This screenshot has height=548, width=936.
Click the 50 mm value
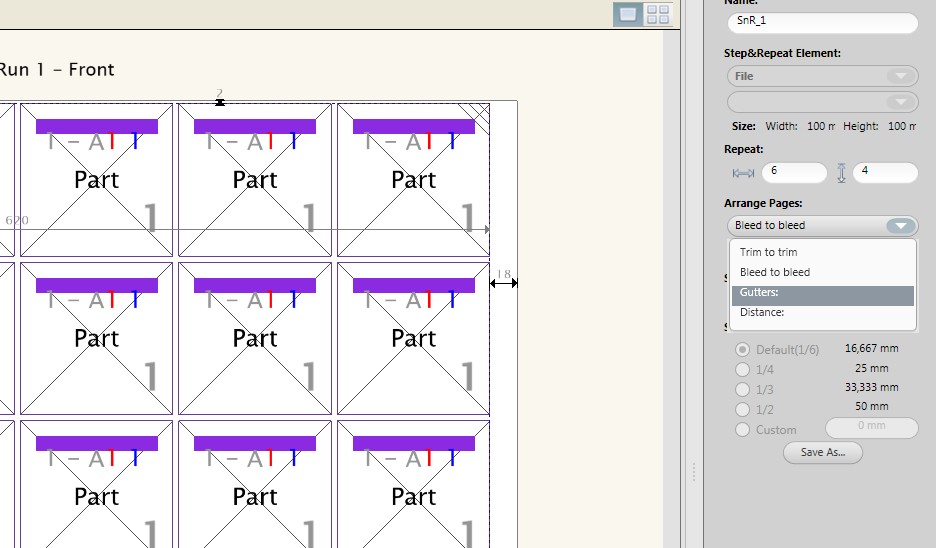click(x=872, y=407)
